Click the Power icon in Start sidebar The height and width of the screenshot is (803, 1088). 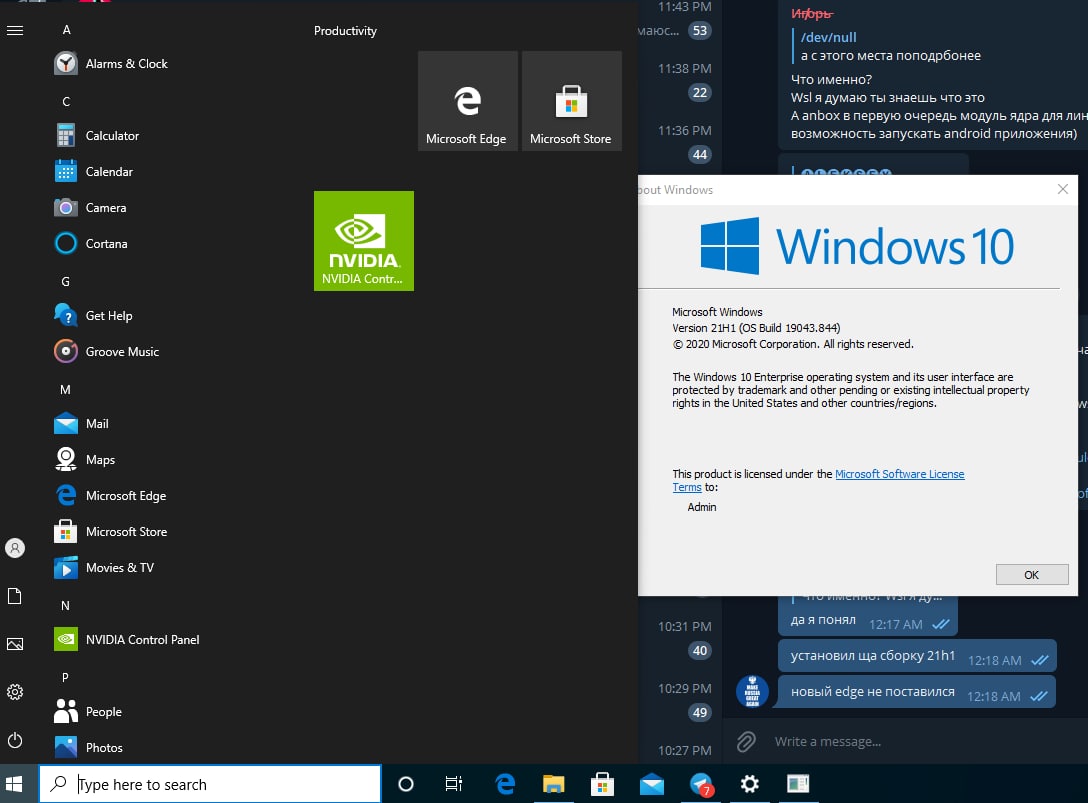[x=15, y=740]
